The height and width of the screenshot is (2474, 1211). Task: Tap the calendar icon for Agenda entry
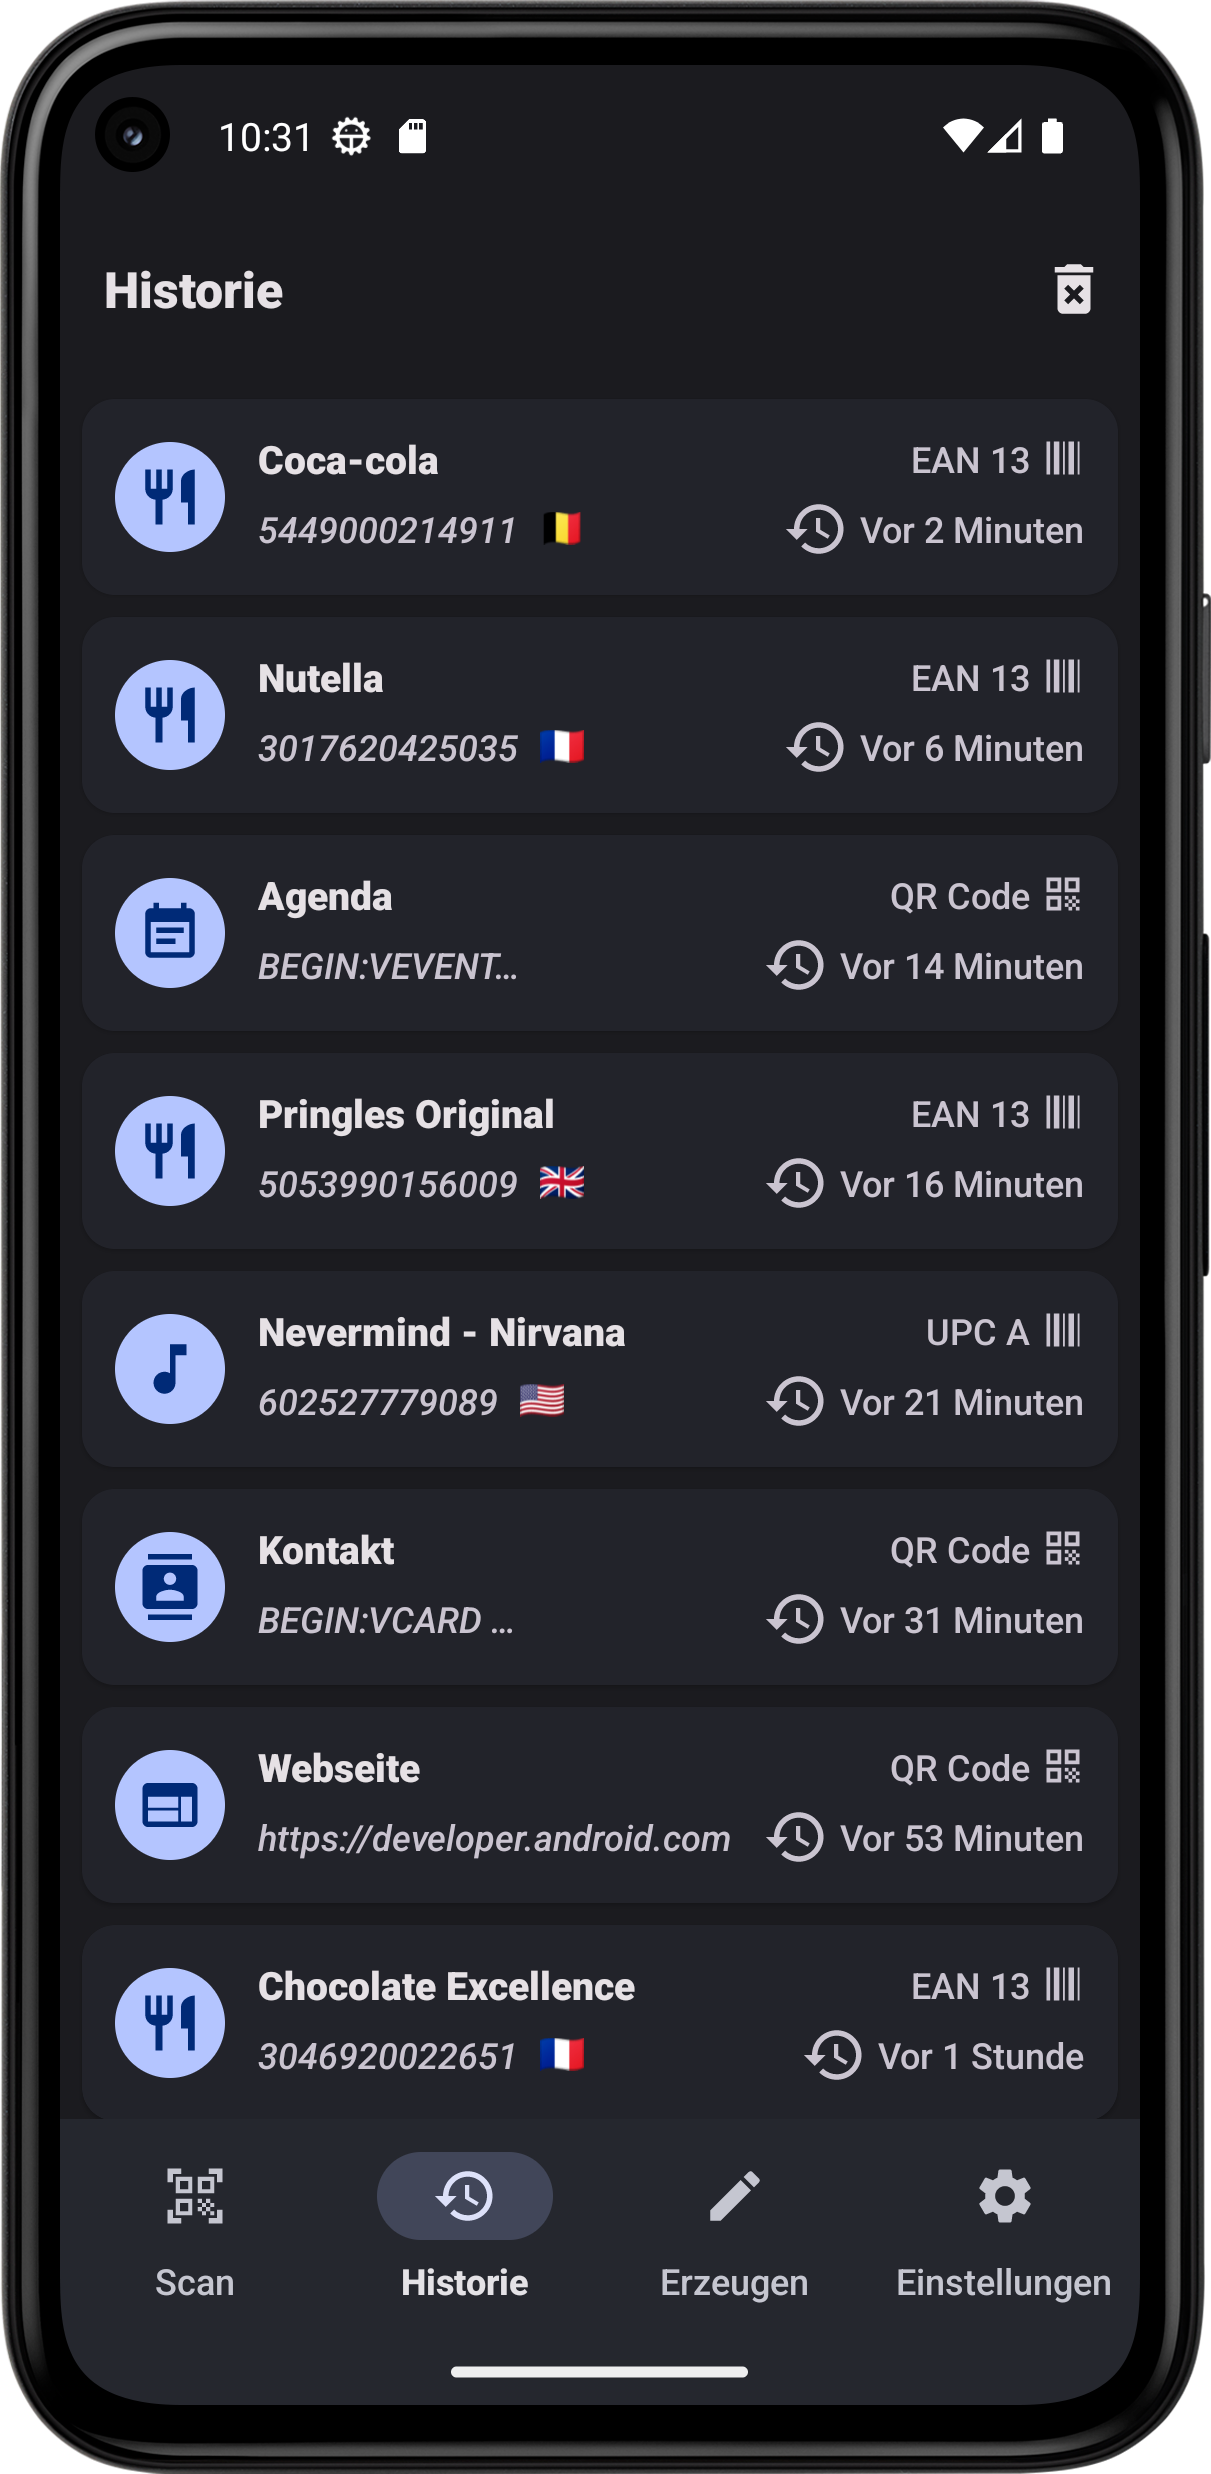click(x=170, y=933)
